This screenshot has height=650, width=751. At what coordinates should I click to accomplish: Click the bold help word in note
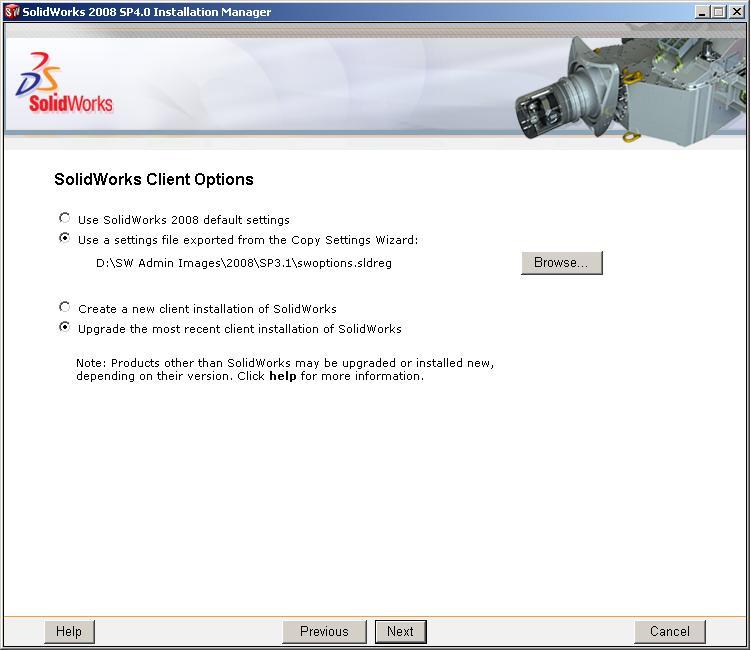pos(283,376)
